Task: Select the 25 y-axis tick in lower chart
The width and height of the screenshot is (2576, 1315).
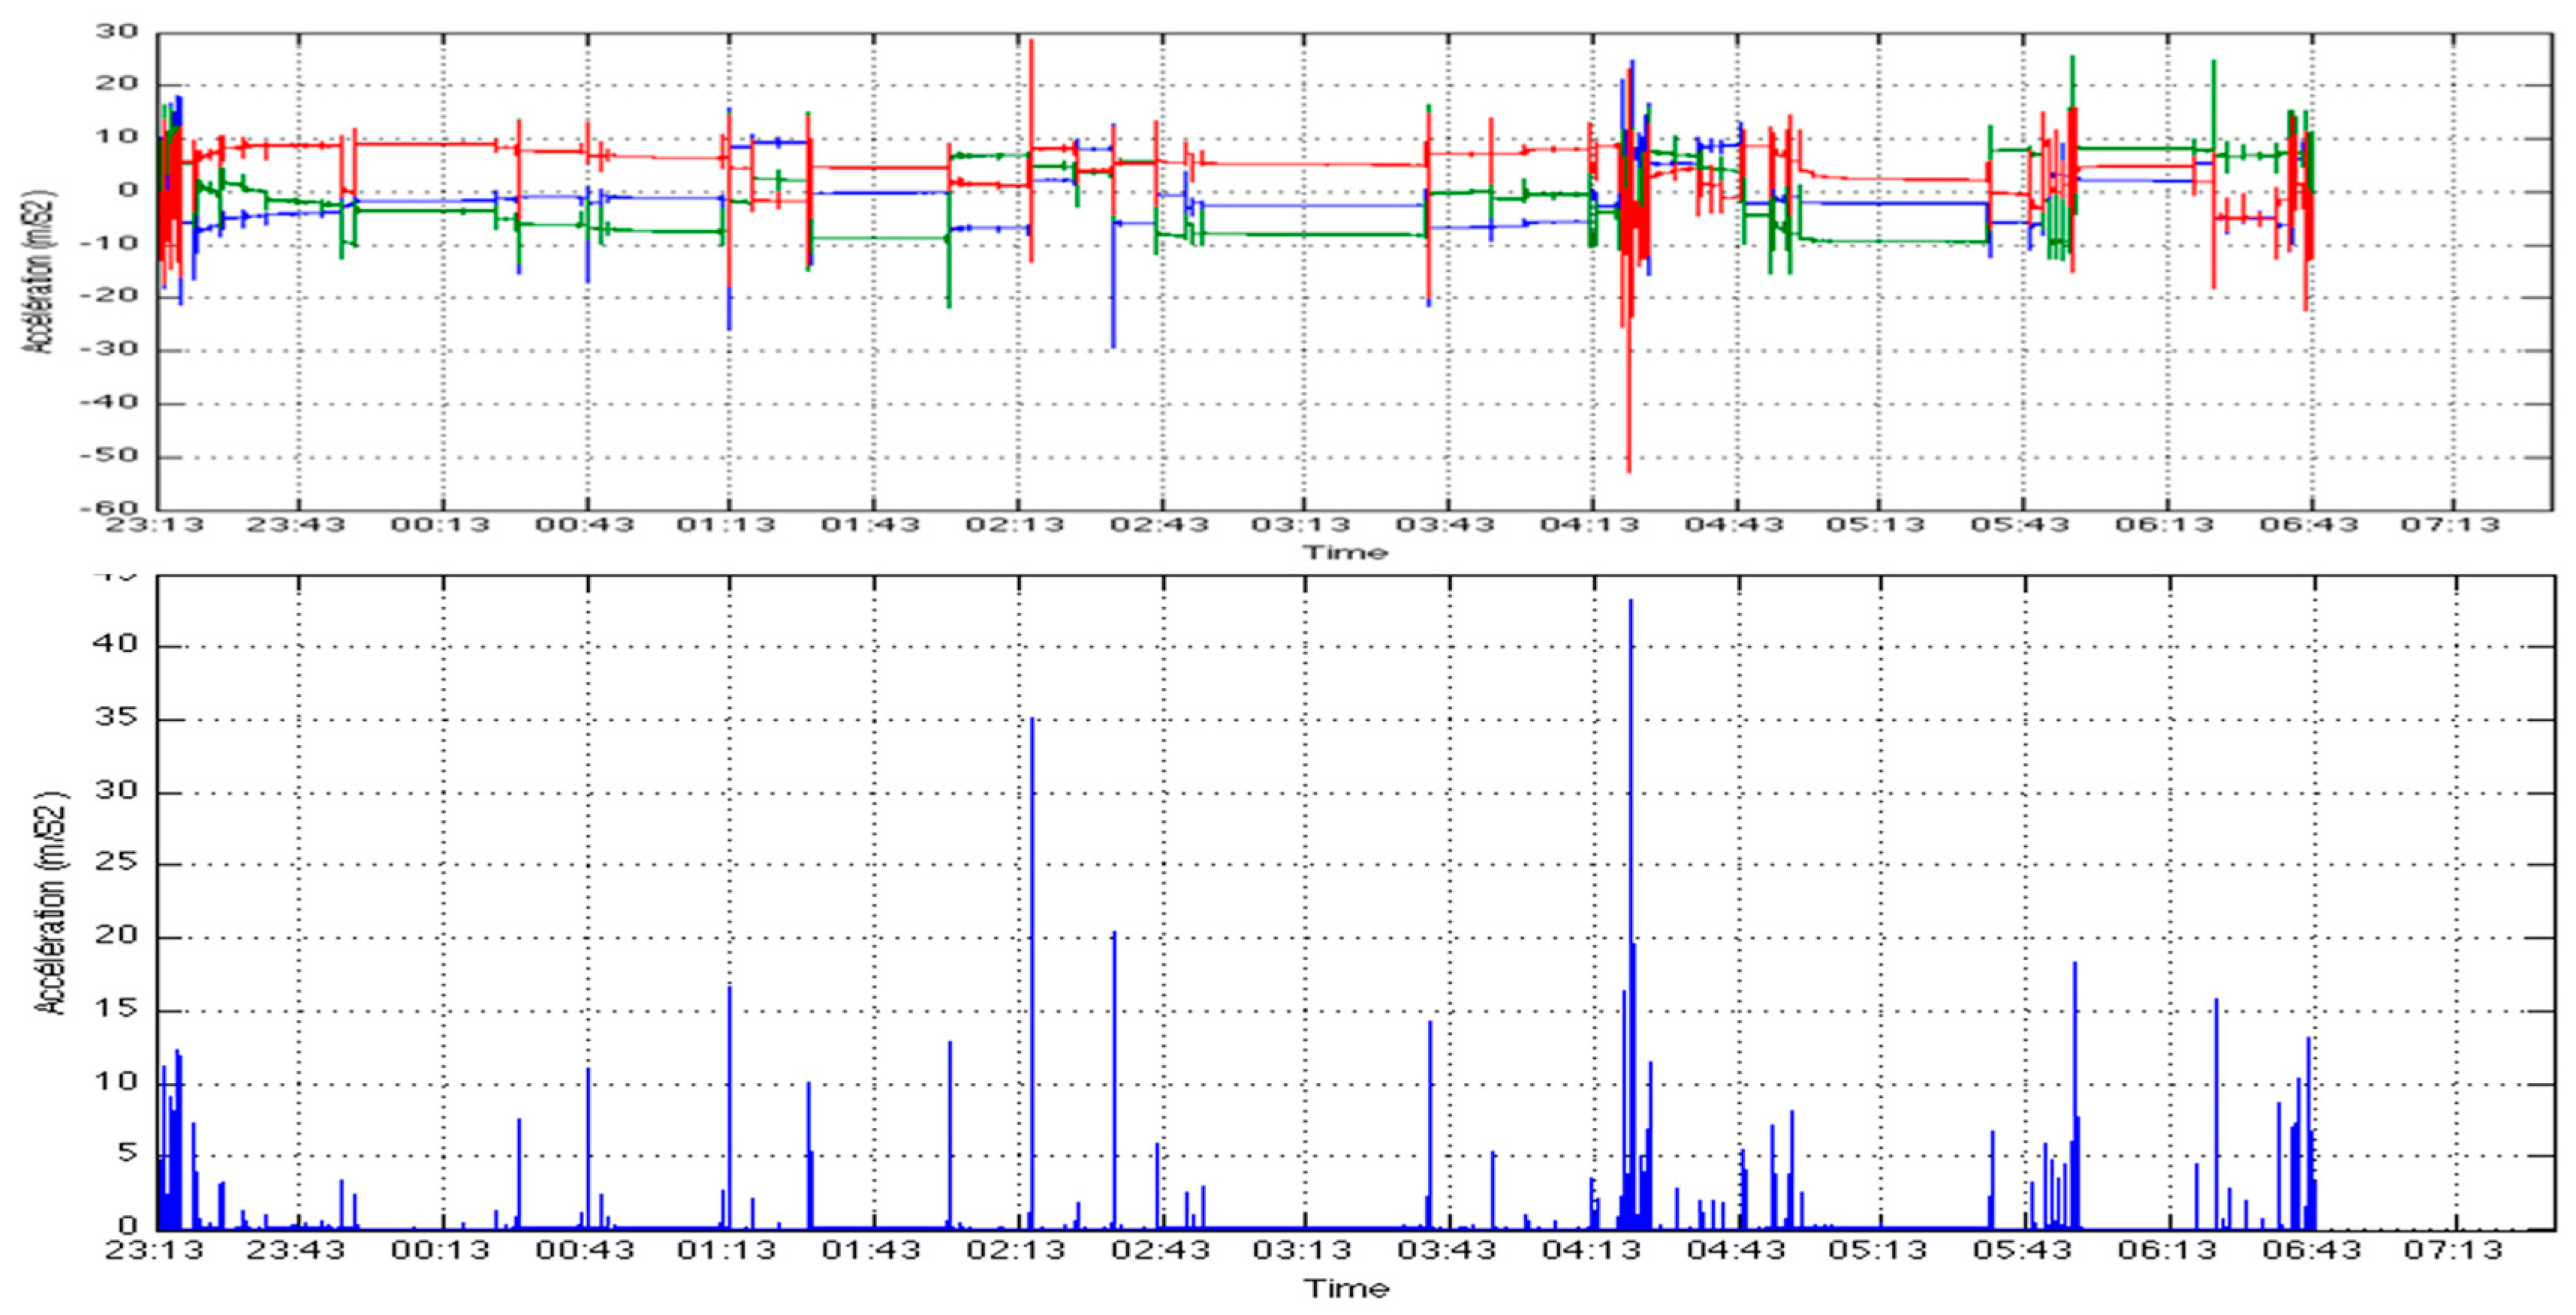Action: (115, 863)
